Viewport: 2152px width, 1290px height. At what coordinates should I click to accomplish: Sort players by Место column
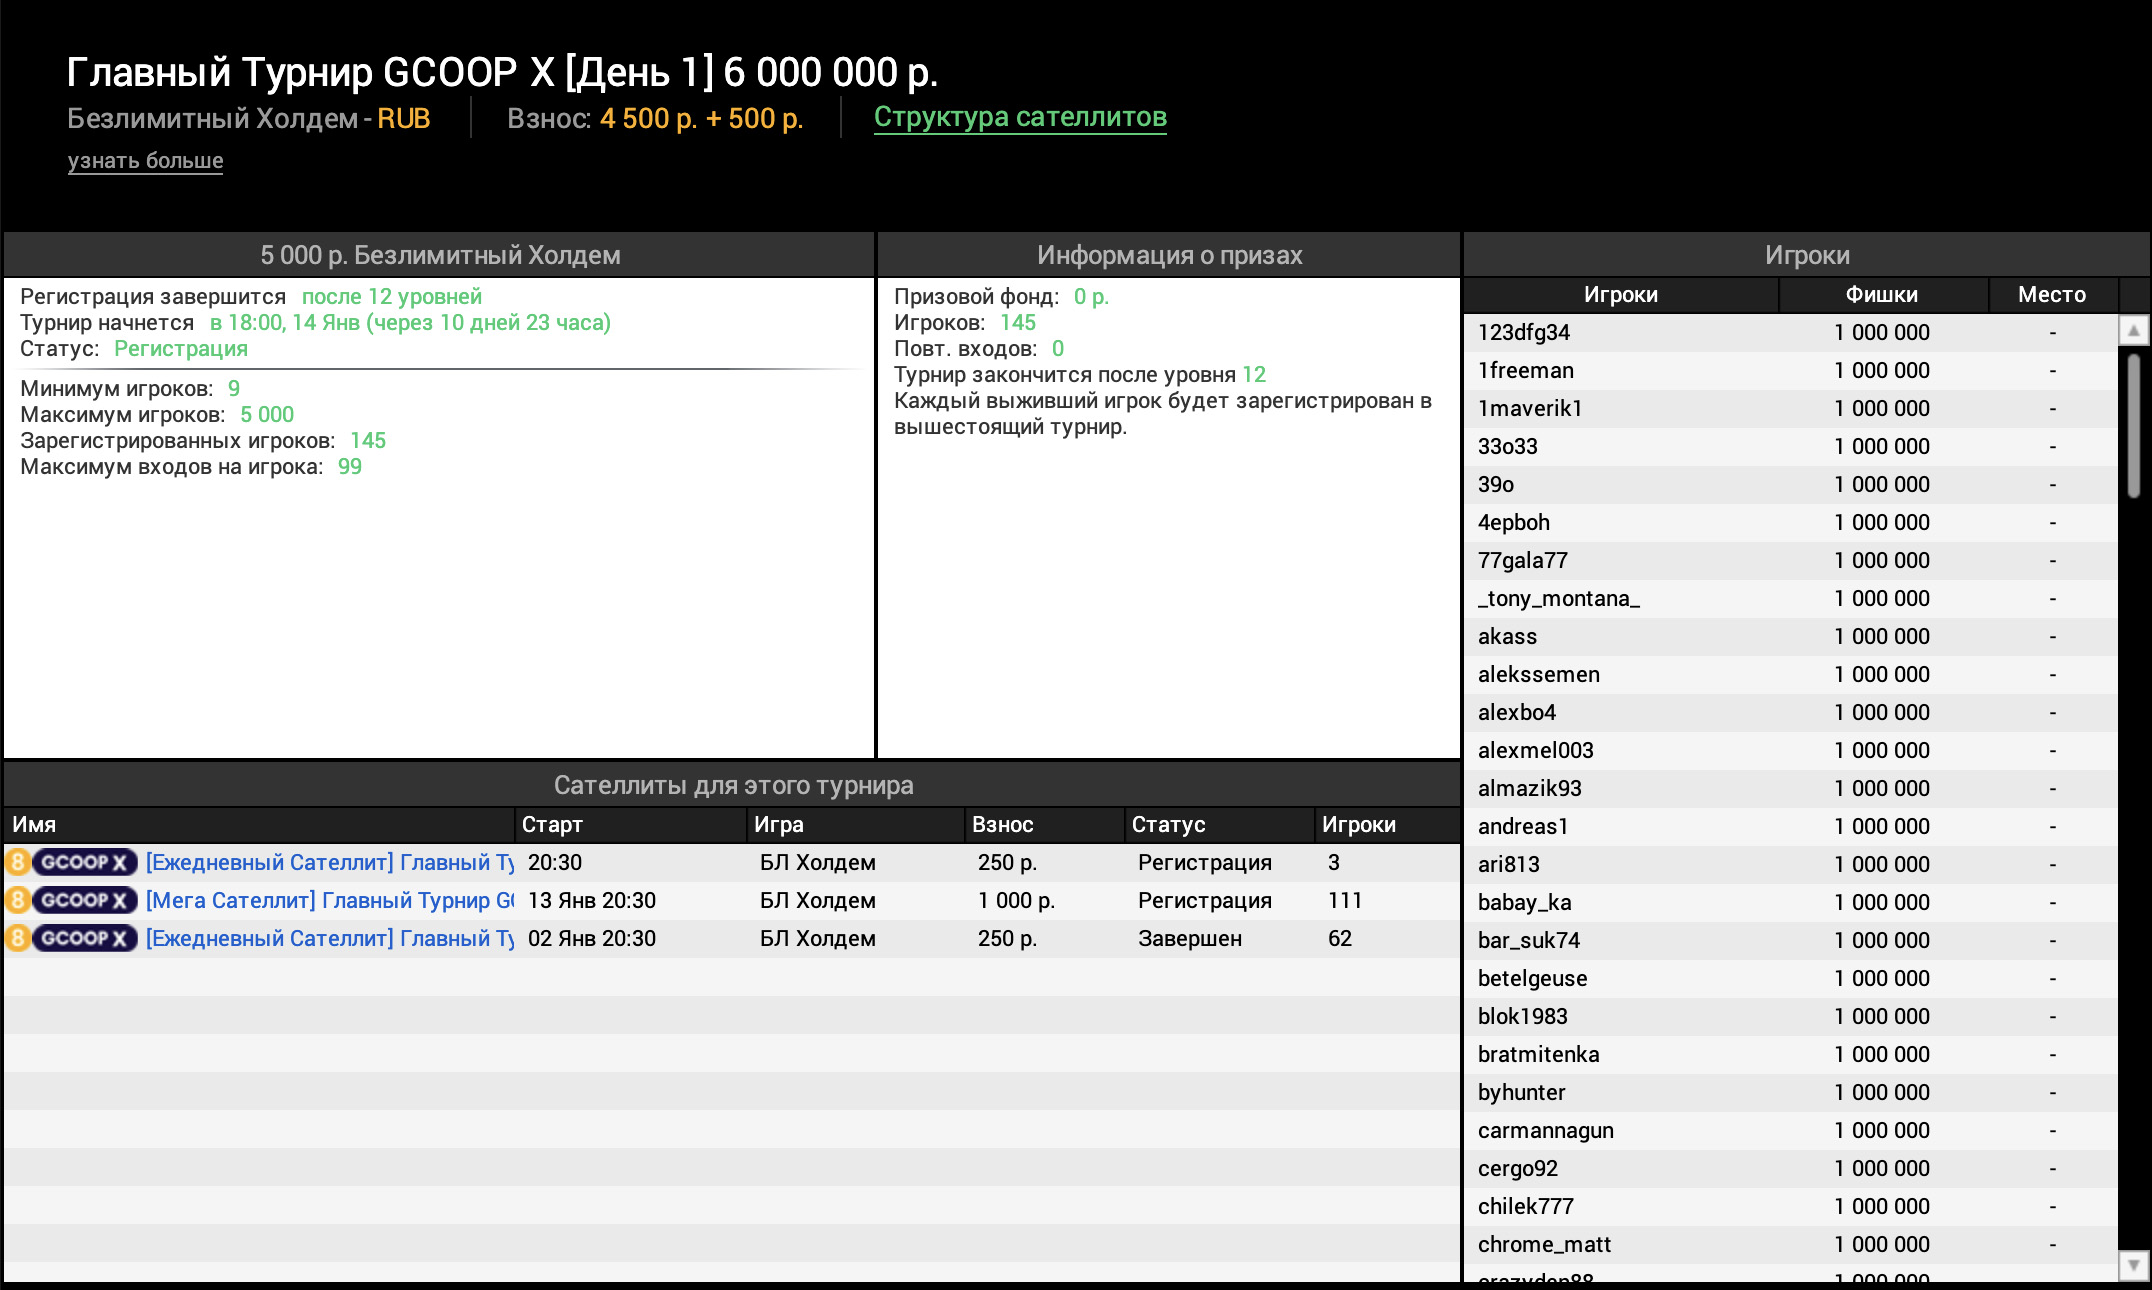(2051, 294)
